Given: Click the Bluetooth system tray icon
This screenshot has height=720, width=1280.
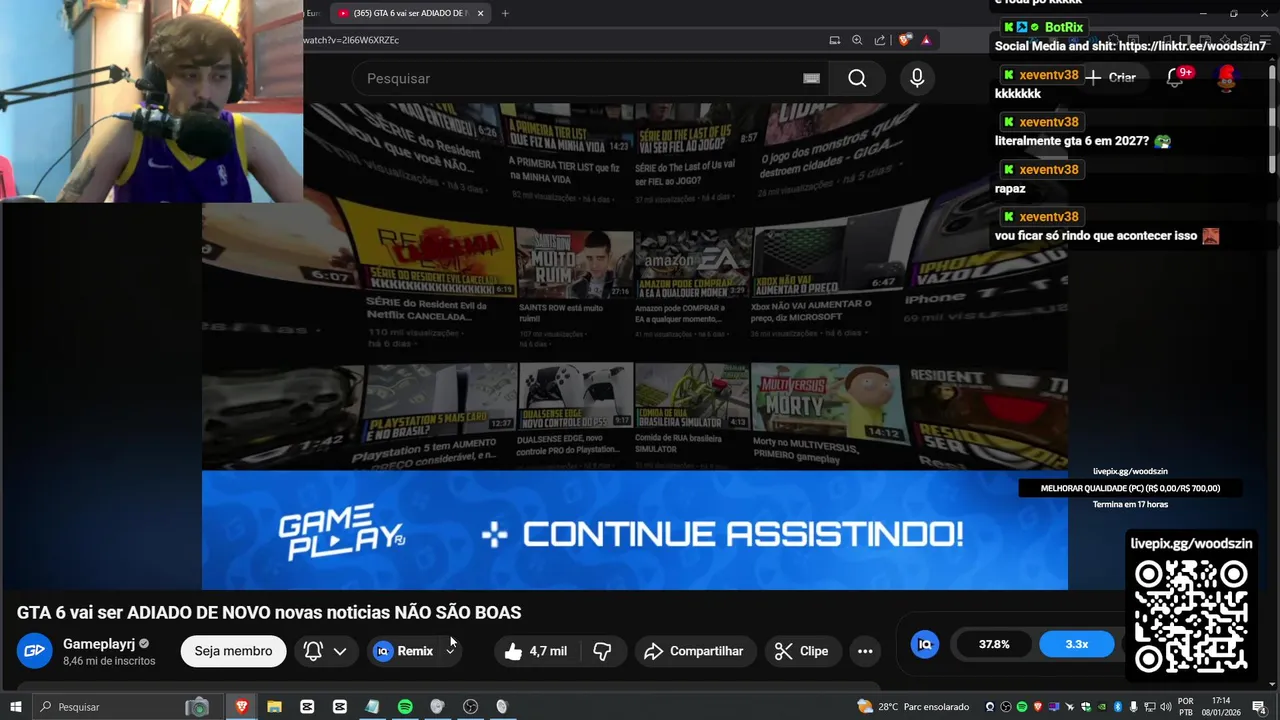Looking at the screenshot, I should tap(1117, 707).
